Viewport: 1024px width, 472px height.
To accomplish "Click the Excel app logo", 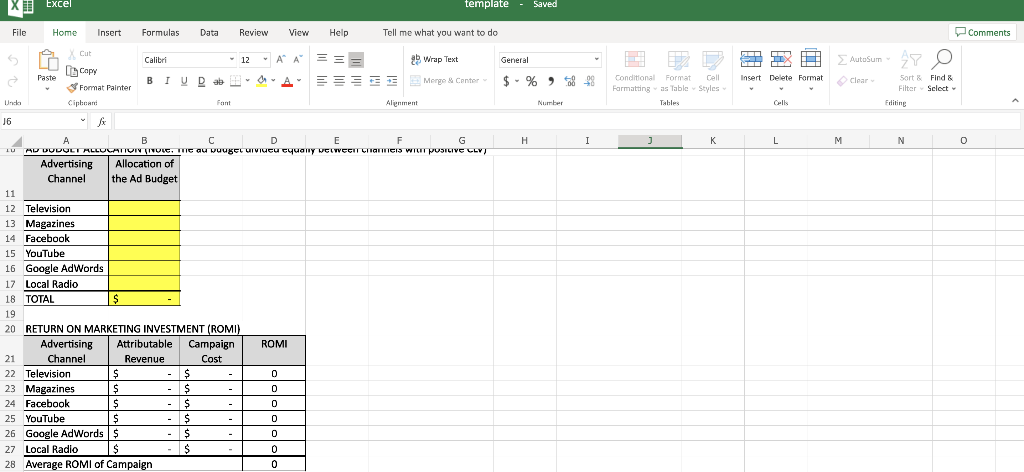I will (x=19, y=7).
